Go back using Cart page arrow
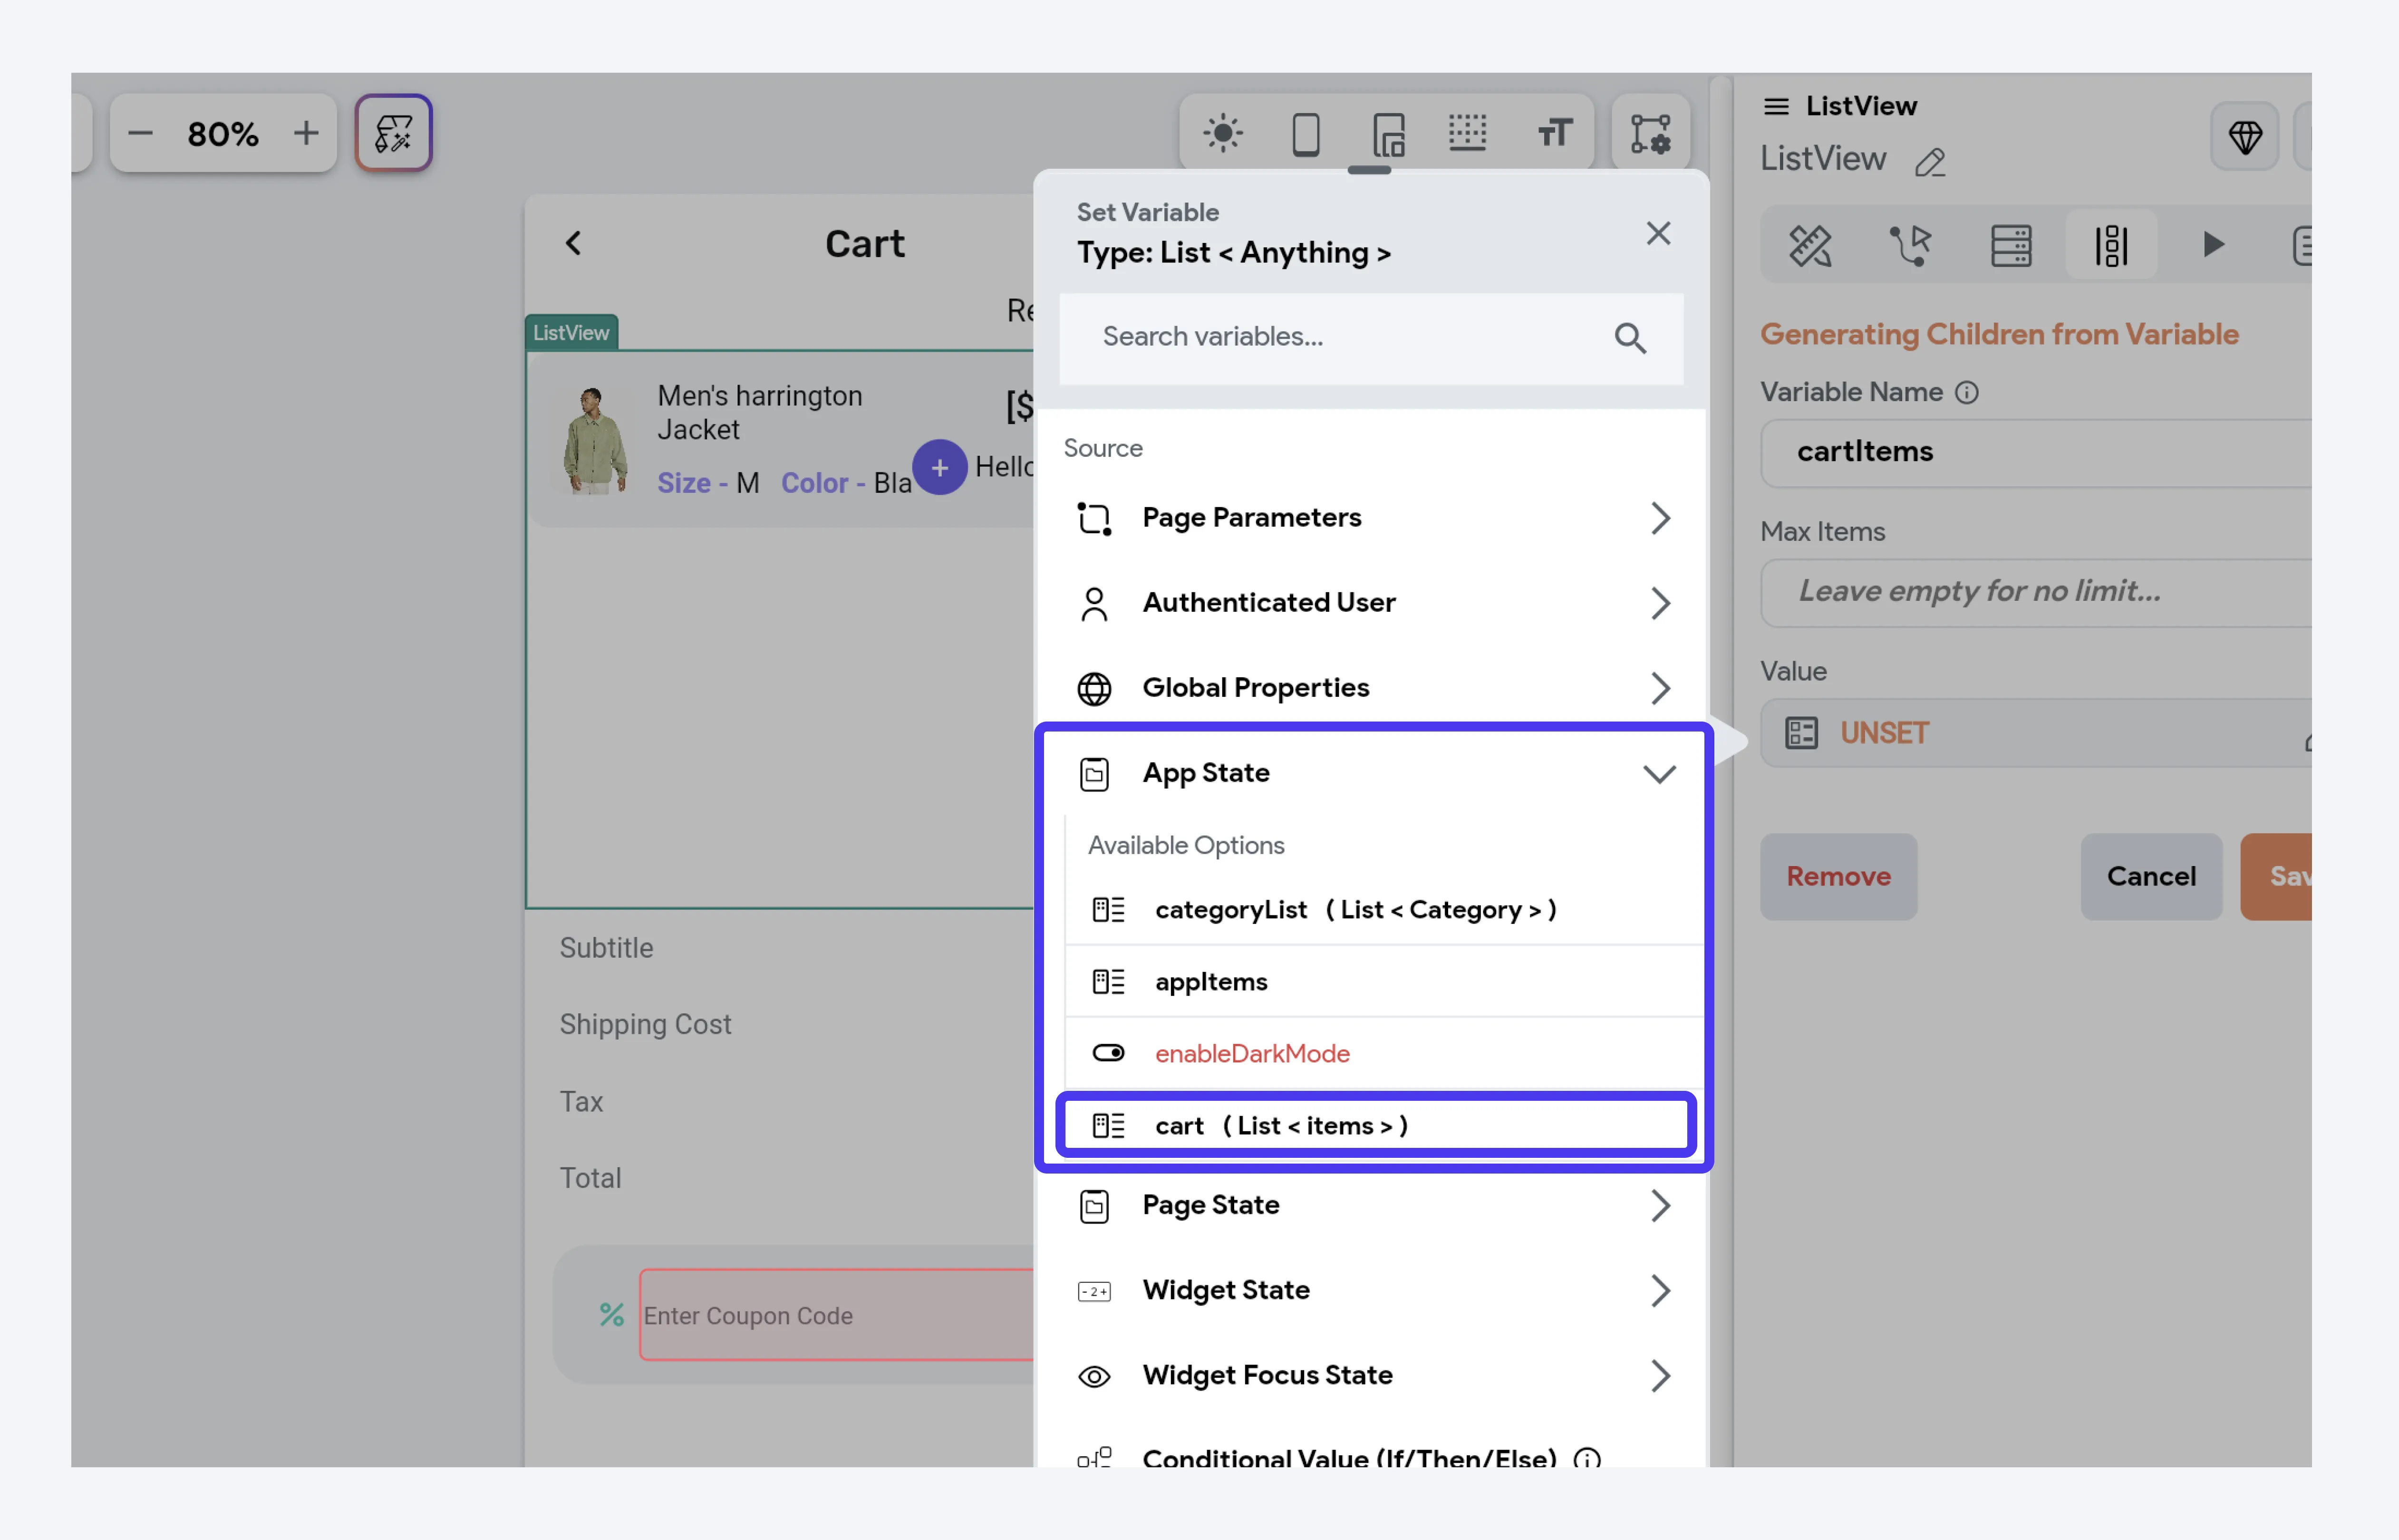Viewport: 2399px width, 1540px height. [x=573, y=243]
